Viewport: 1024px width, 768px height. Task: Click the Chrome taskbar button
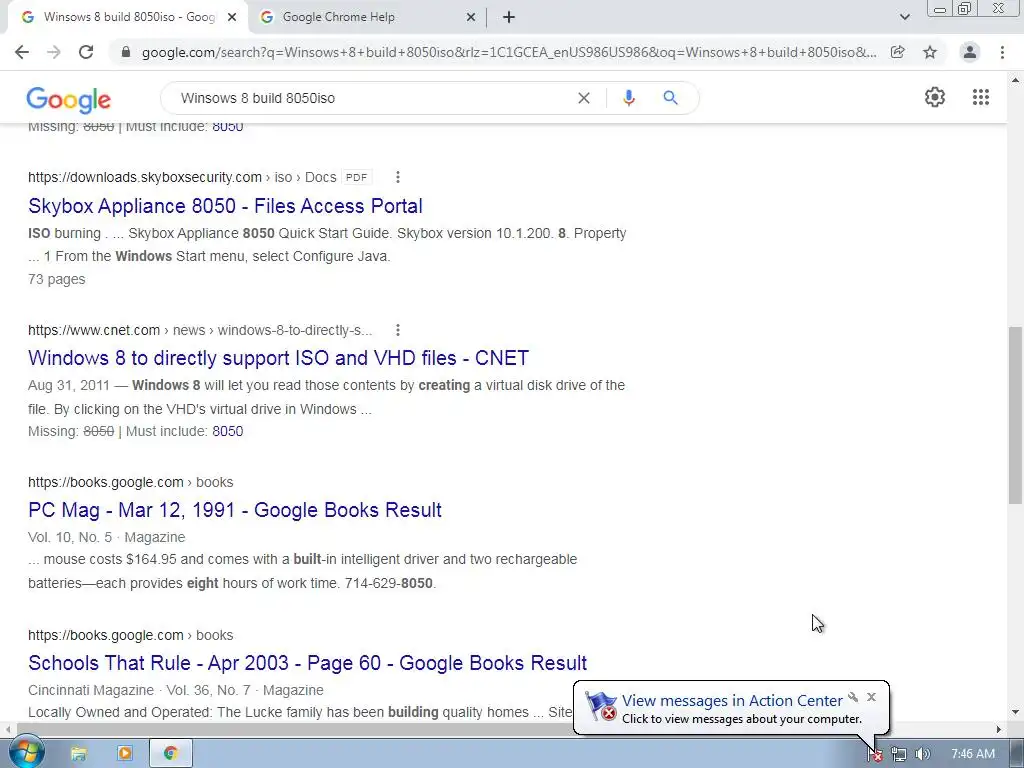click(171, 754)
